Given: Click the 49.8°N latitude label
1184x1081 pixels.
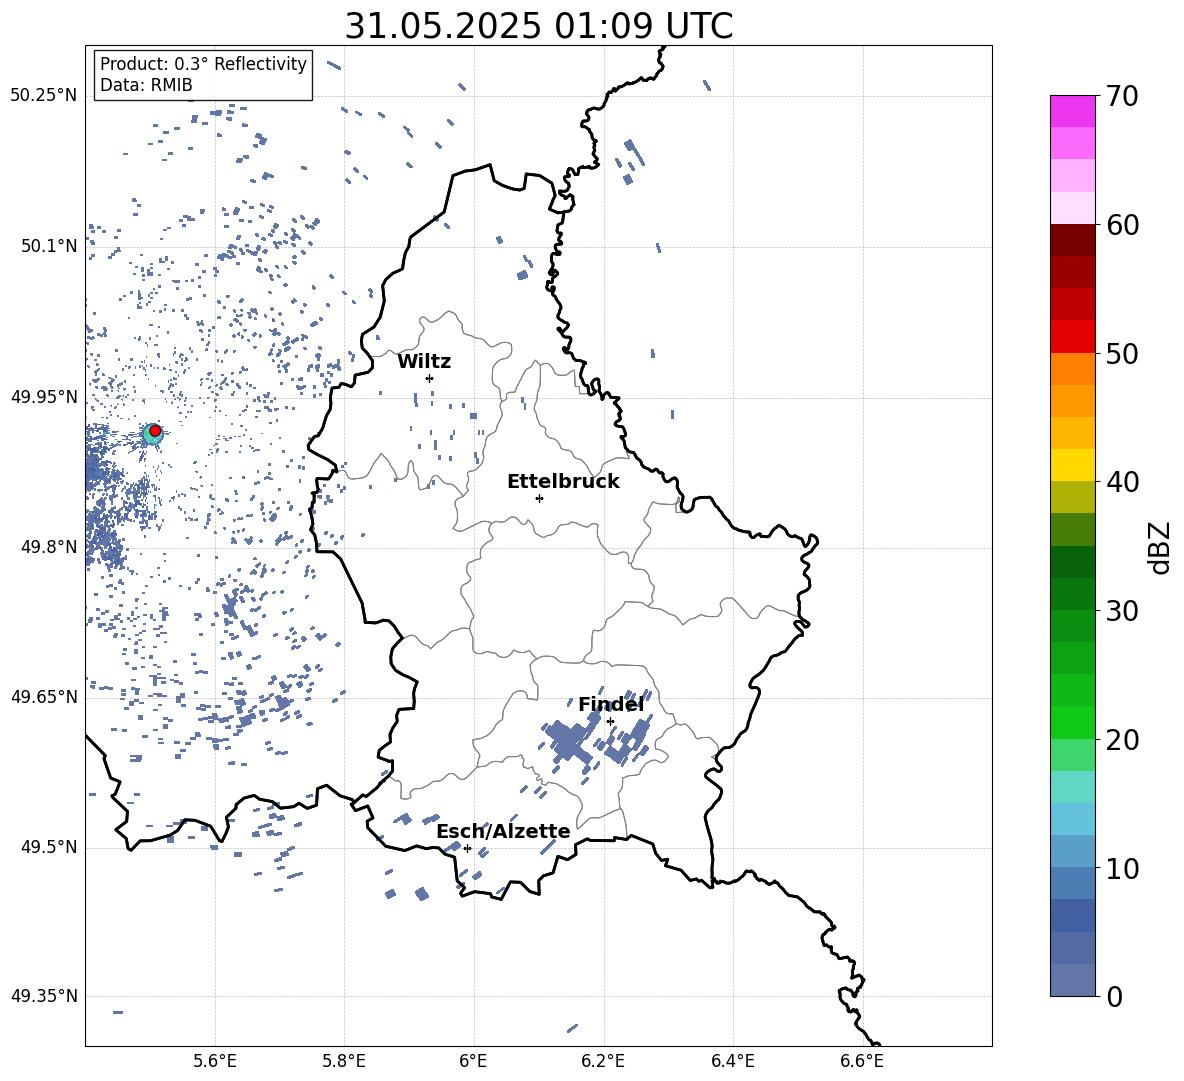Looking at the screenshot, I should (x=49, y=547).
